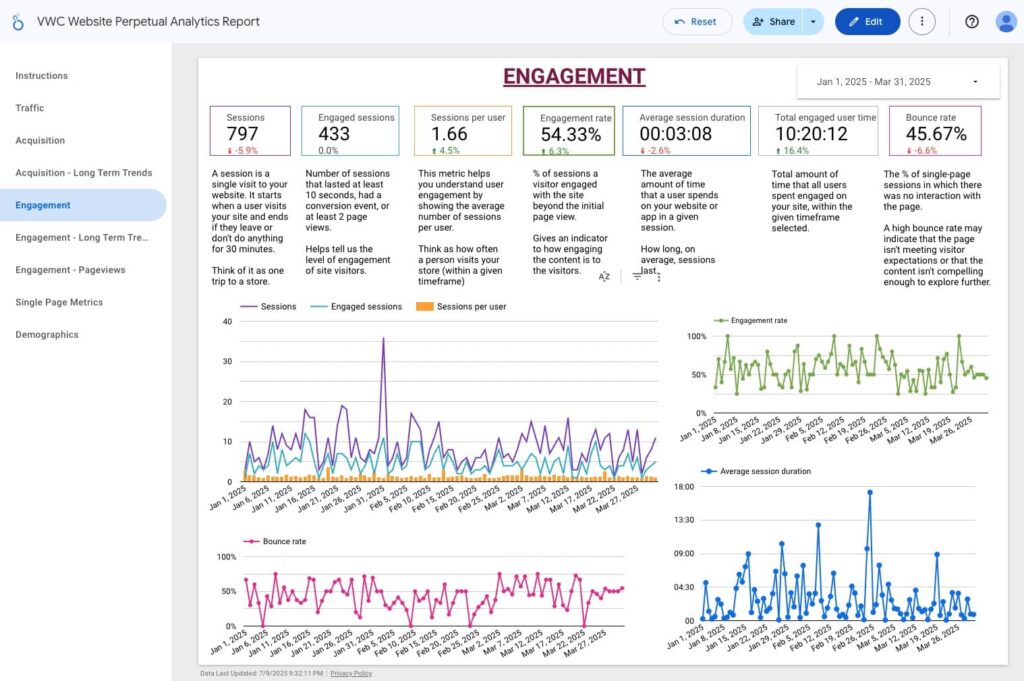Open the Engagement - Long Term Trends page
Viewport: 1024px width, 681px height.
[82, 238]
